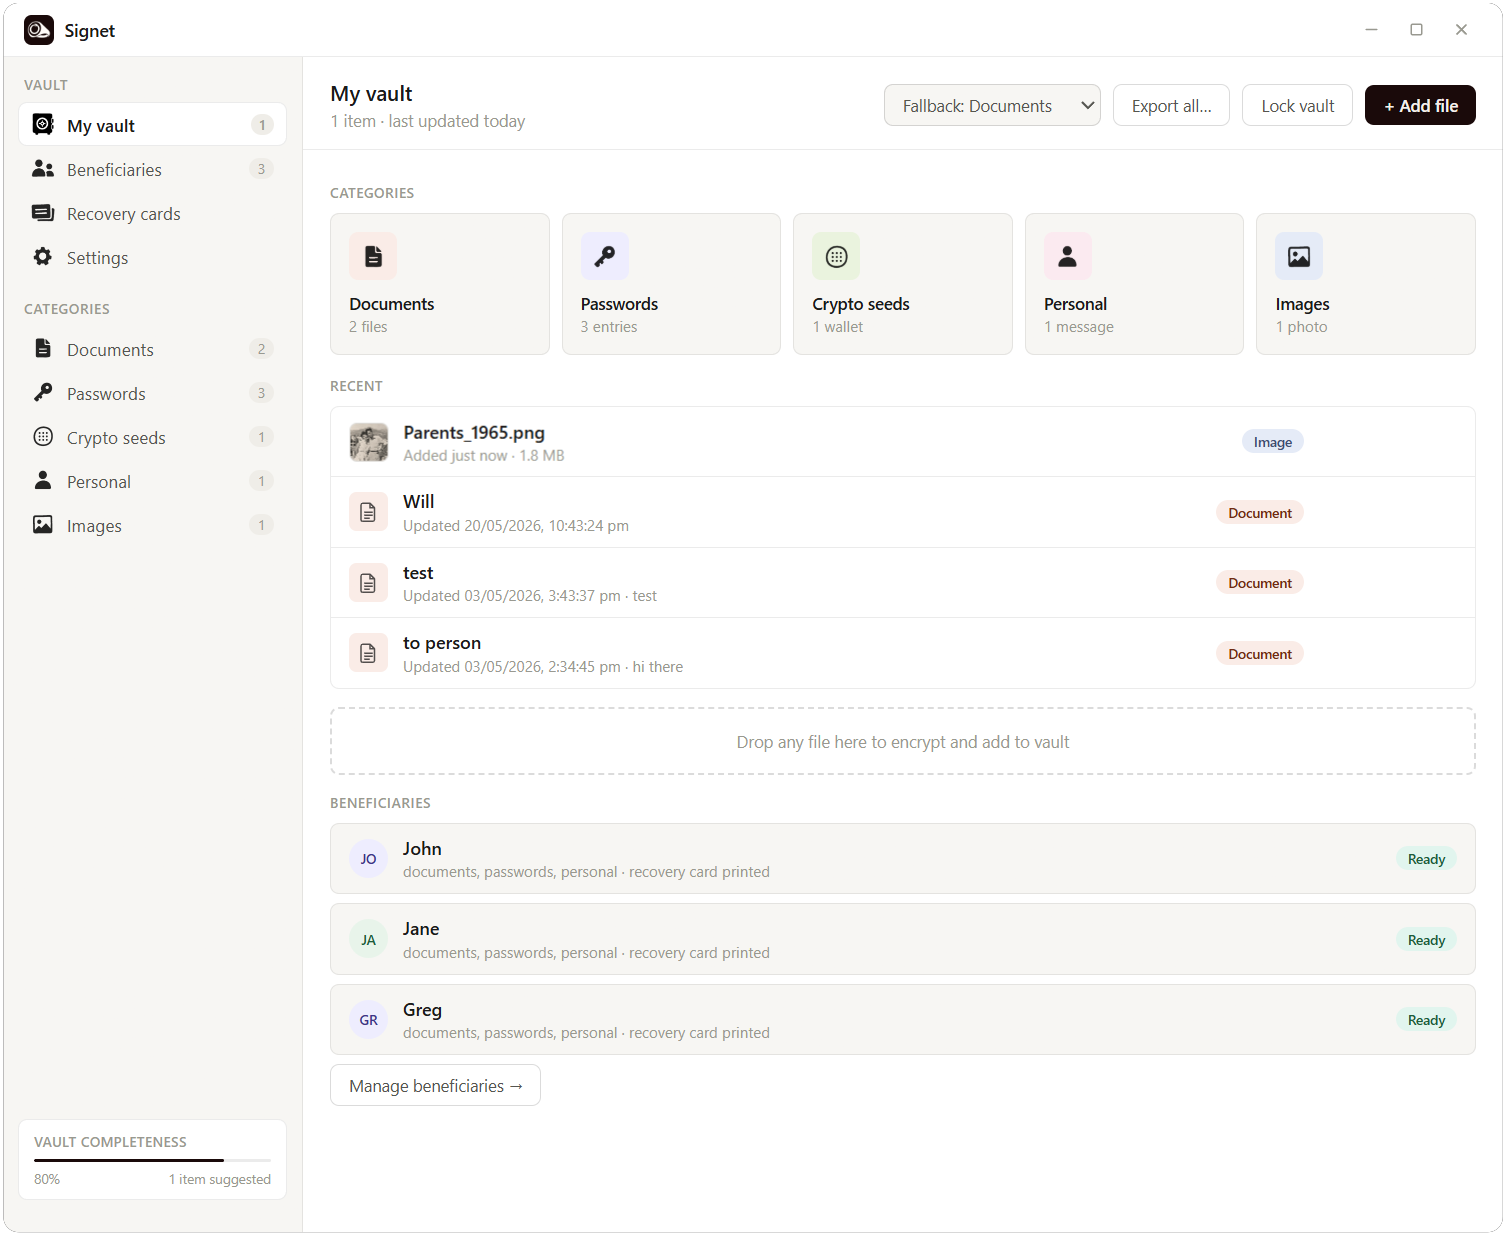Open the Crypto seeds 1 wallet card
Viewport: 1507px width, 1236px height.
coord(902,284)
